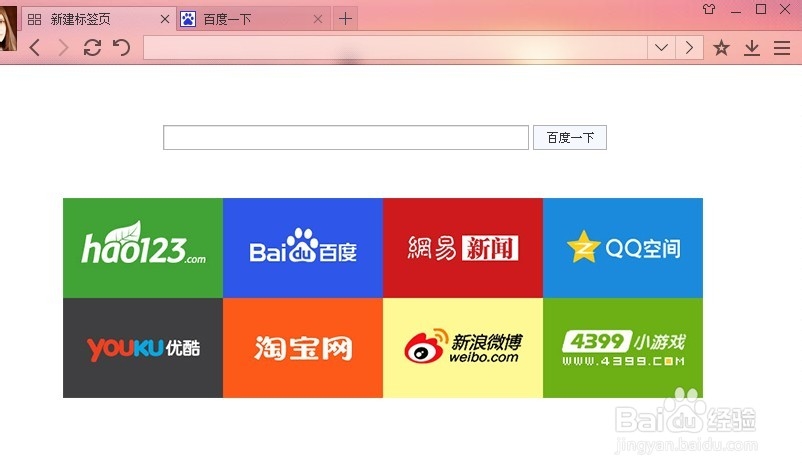Minimize the browser window
The width and height of the screenshot is (802, 472).
pos(736,10)
